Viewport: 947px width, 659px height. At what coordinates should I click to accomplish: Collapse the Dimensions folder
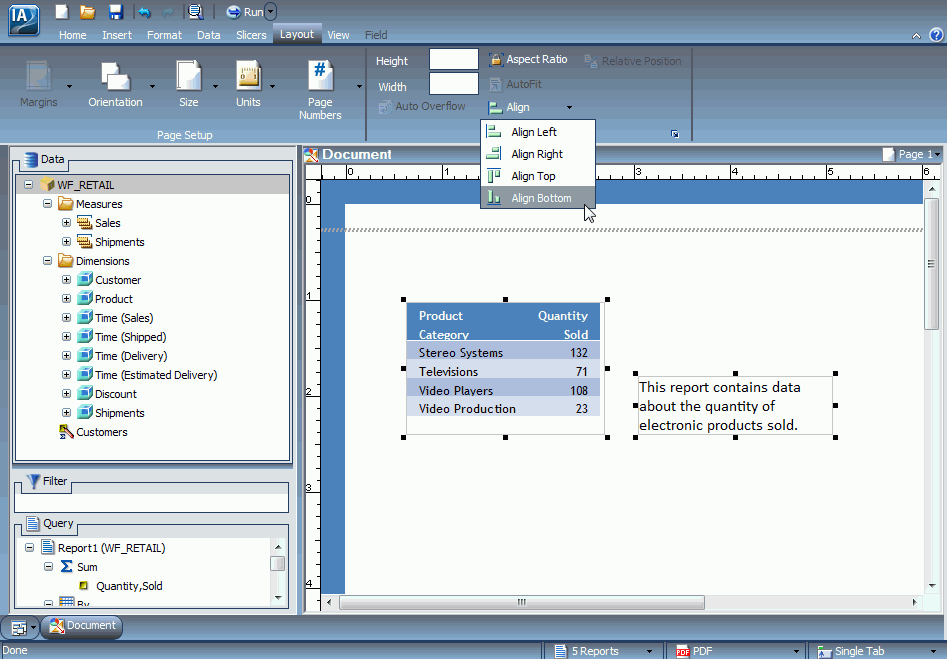(x=47, y=260)
